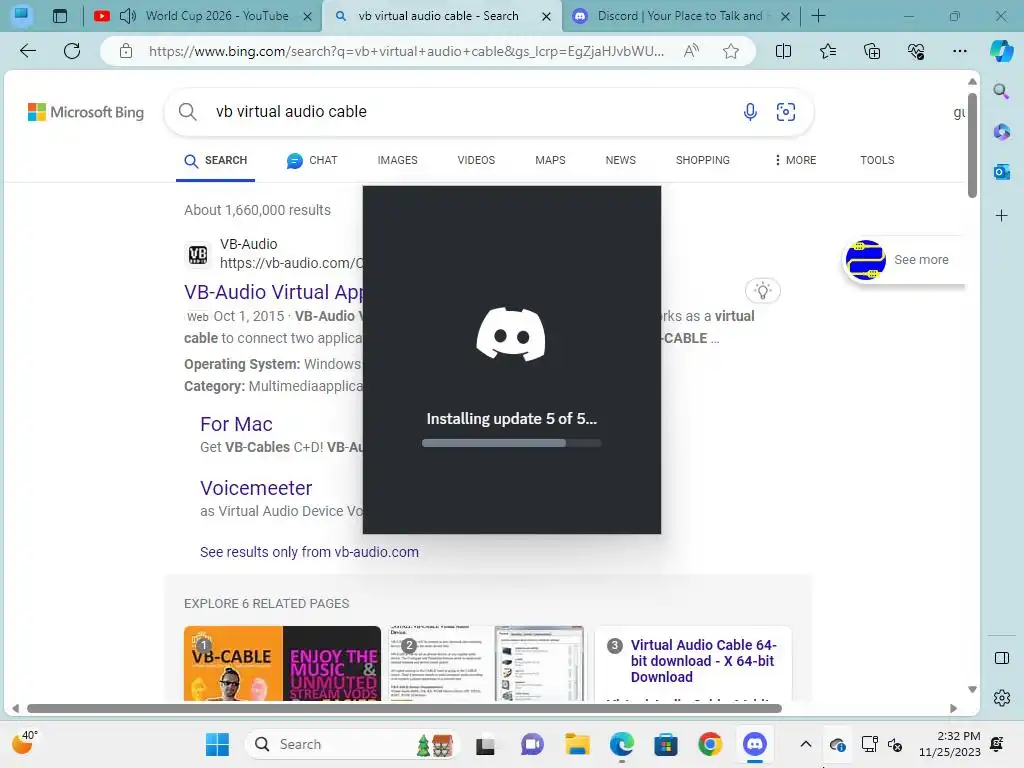
Task: Open tab actions menu icon
Action: click(x=59, y=16)
